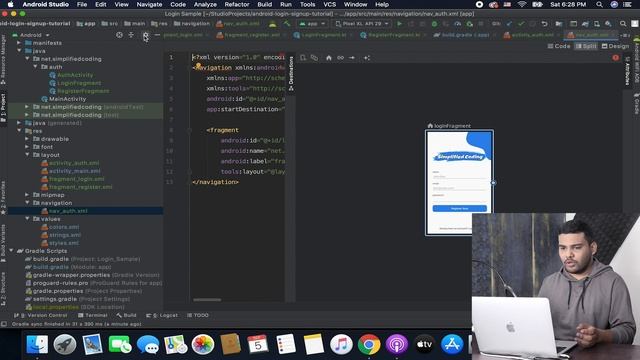
Task: Click the auto arrange icon in navigation editor
Action: 367,58
